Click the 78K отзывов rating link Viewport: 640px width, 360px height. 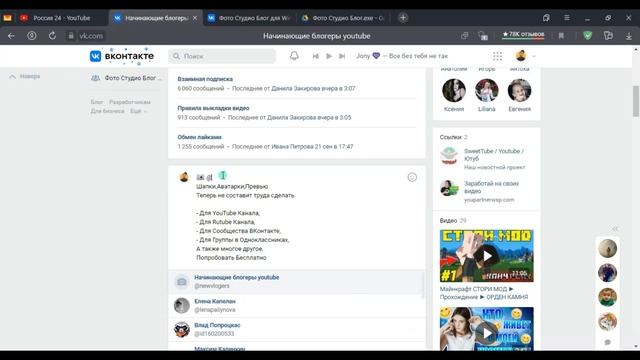(x=523, y=34)
